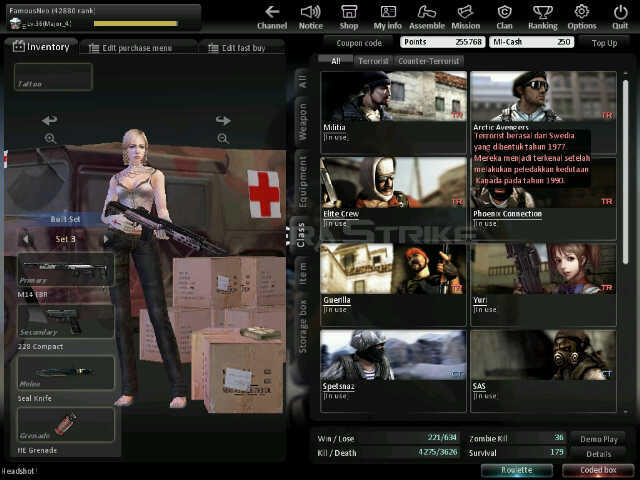Screen dimensions: 640x480
Task: Open My info profile icon
Action: point(387,18)
